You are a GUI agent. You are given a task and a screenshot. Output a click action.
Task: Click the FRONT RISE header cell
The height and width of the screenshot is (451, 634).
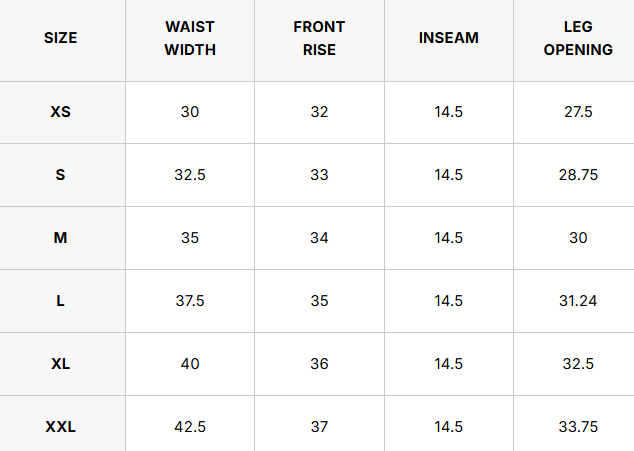tap(319, 39)
